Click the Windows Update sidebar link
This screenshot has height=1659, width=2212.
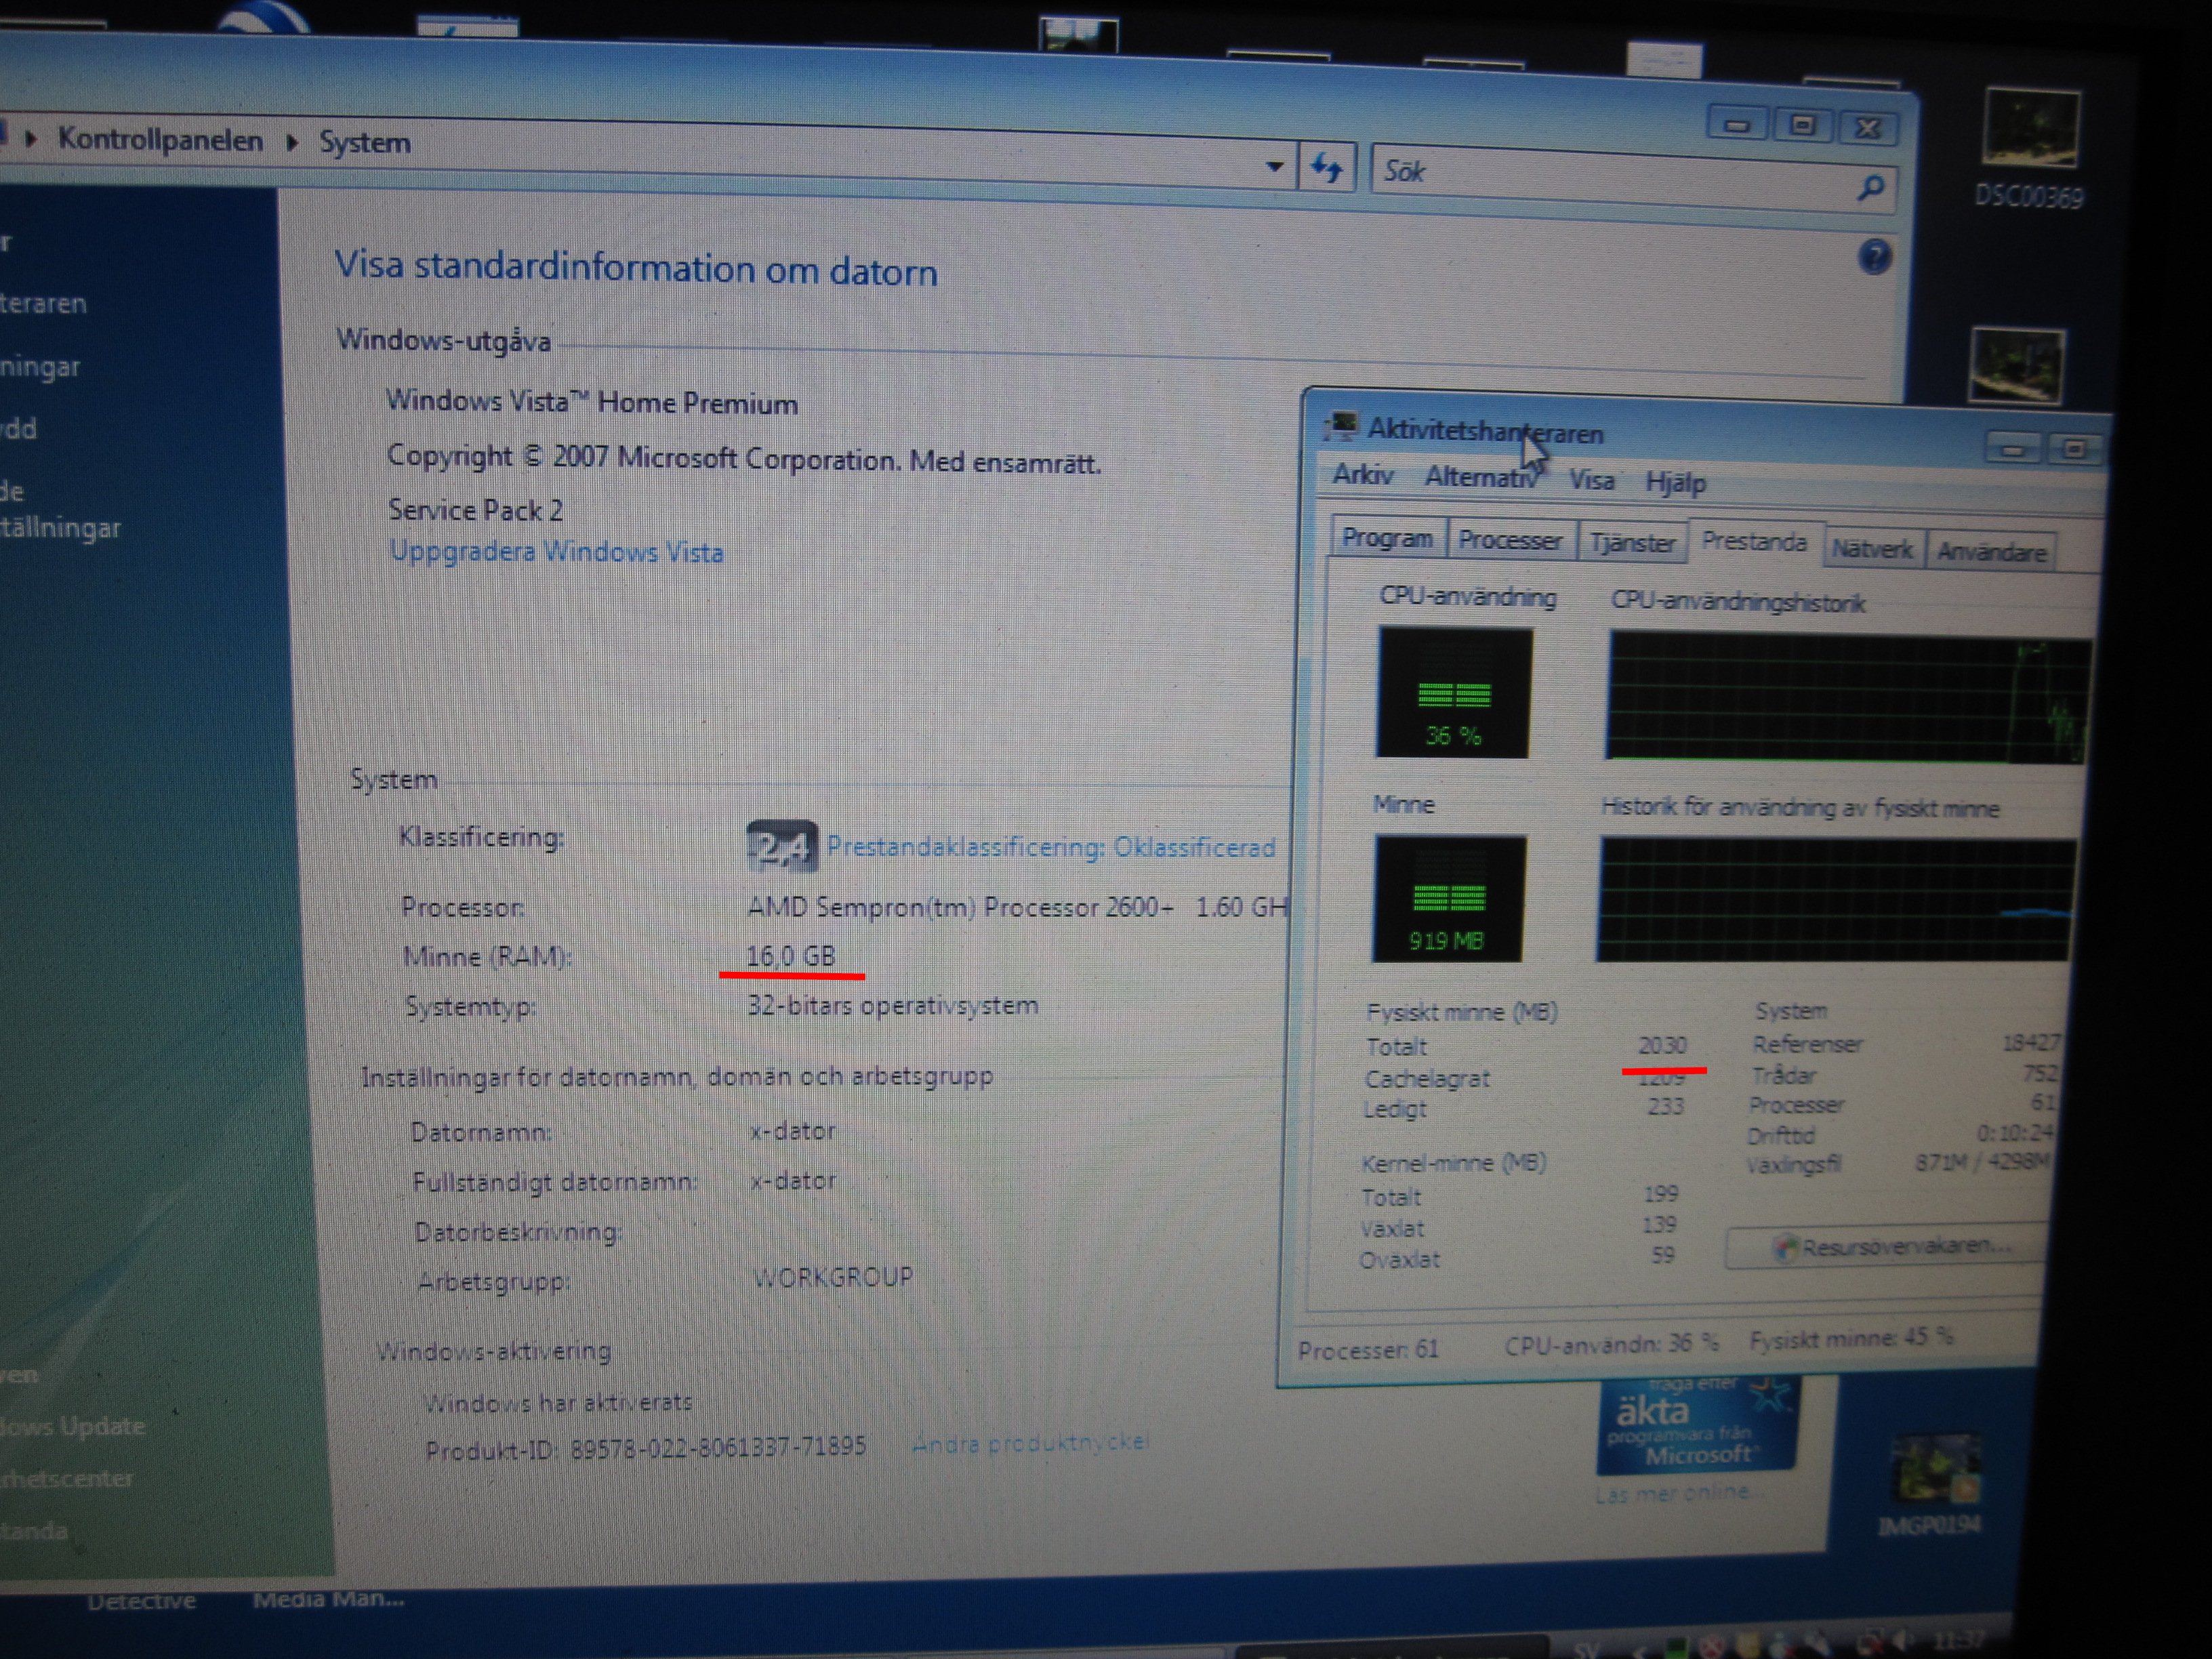[x=72, y=1426]
